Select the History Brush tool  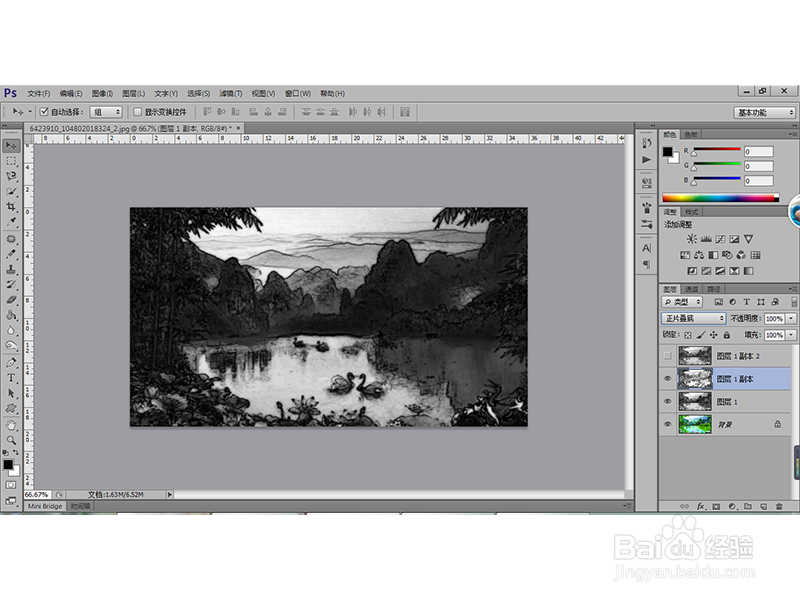11,285
